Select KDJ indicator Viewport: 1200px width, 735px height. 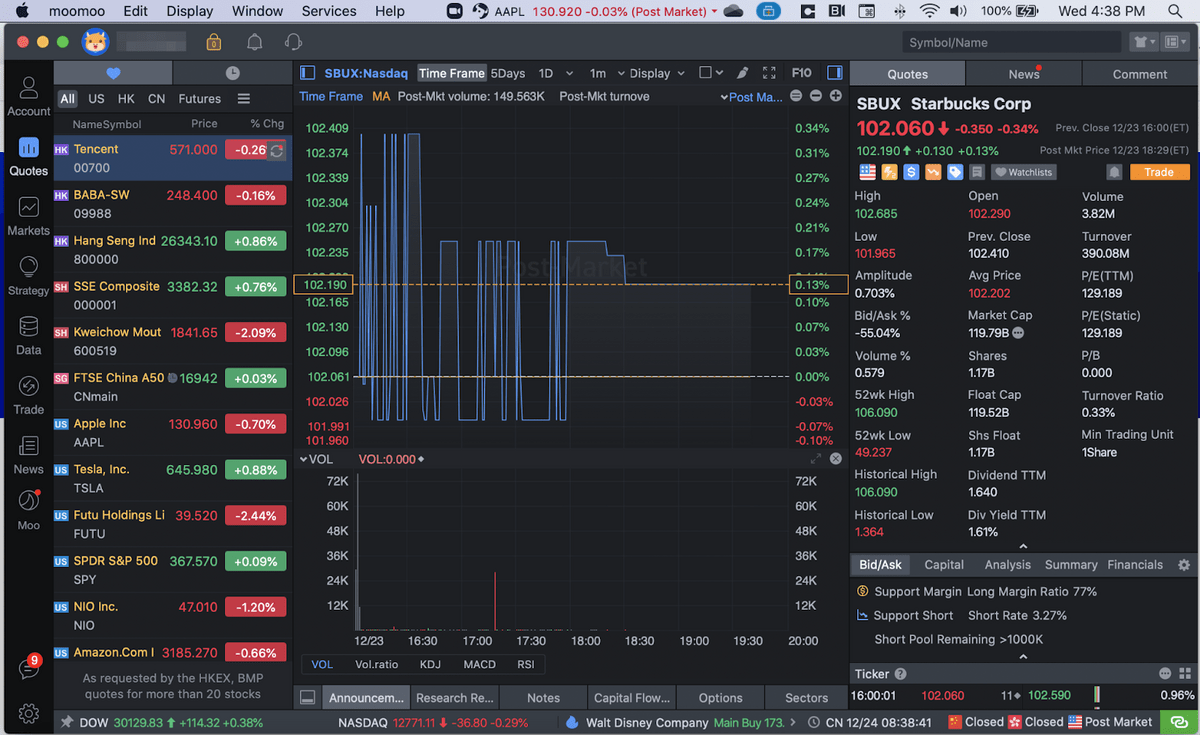(430, 664)
